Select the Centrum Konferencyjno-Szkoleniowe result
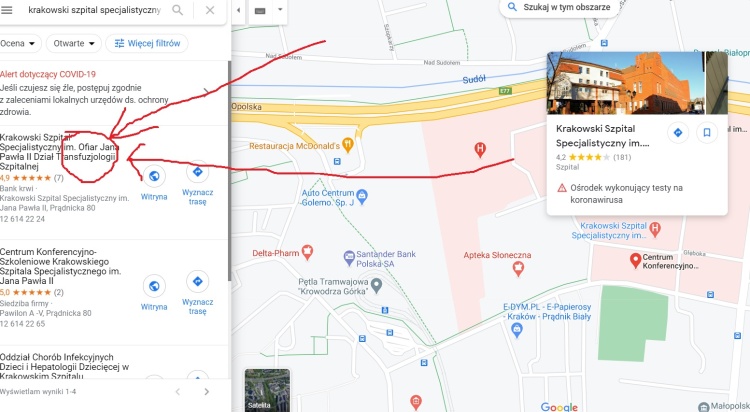 pos(61,266)
